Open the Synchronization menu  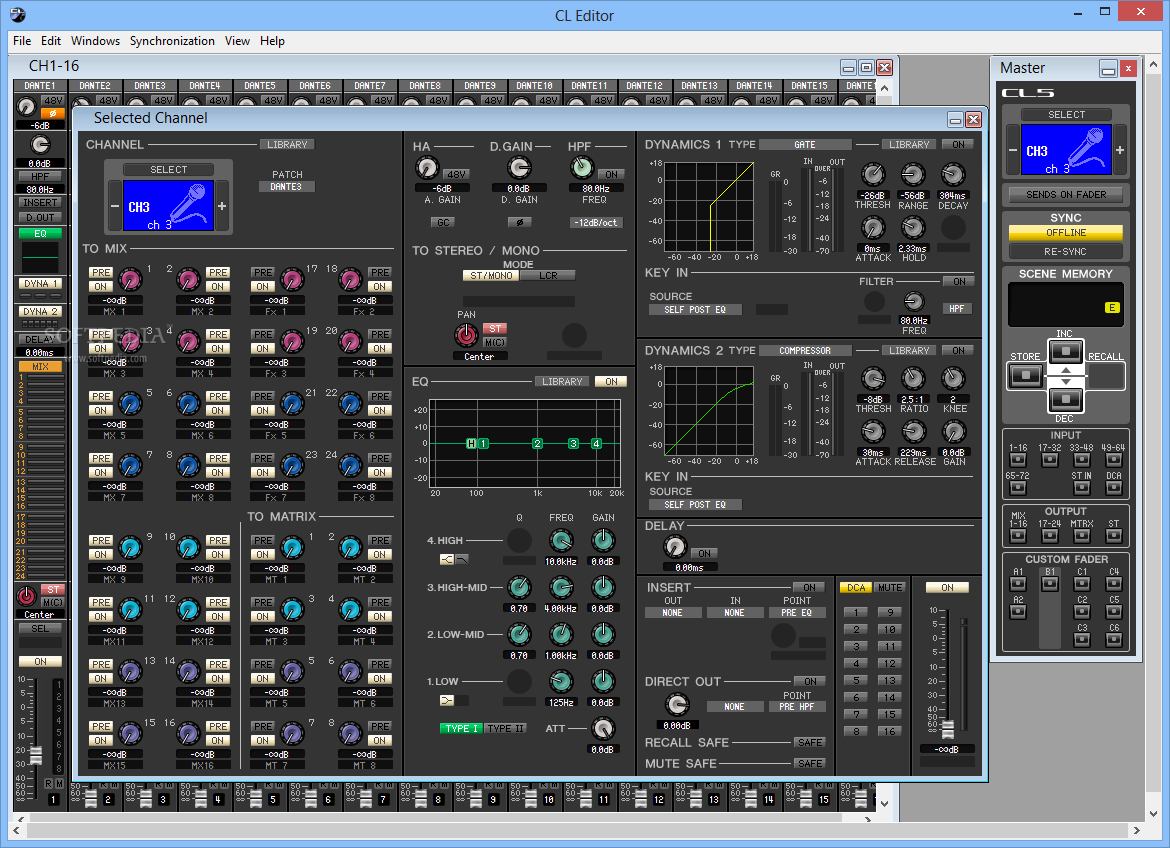click(172, 41)
